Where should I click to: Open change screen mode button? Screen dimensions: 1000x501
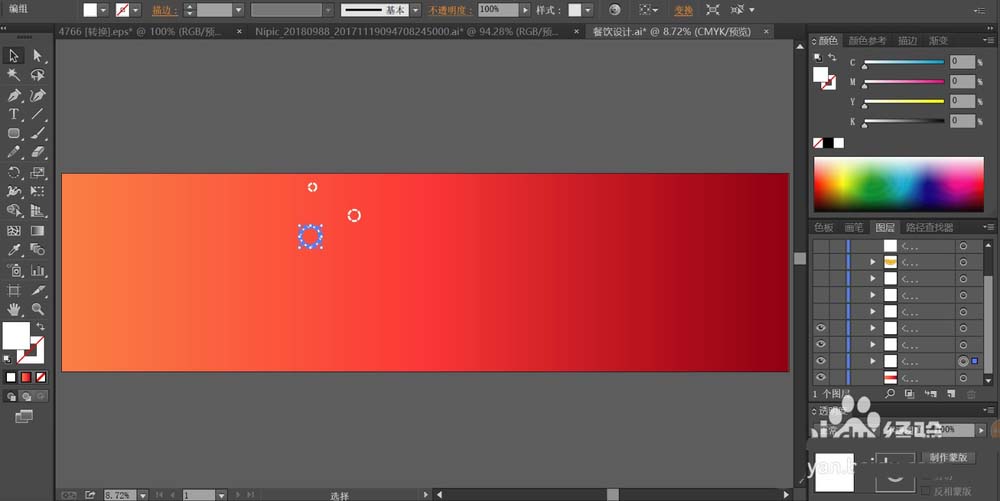click(24, 416)
